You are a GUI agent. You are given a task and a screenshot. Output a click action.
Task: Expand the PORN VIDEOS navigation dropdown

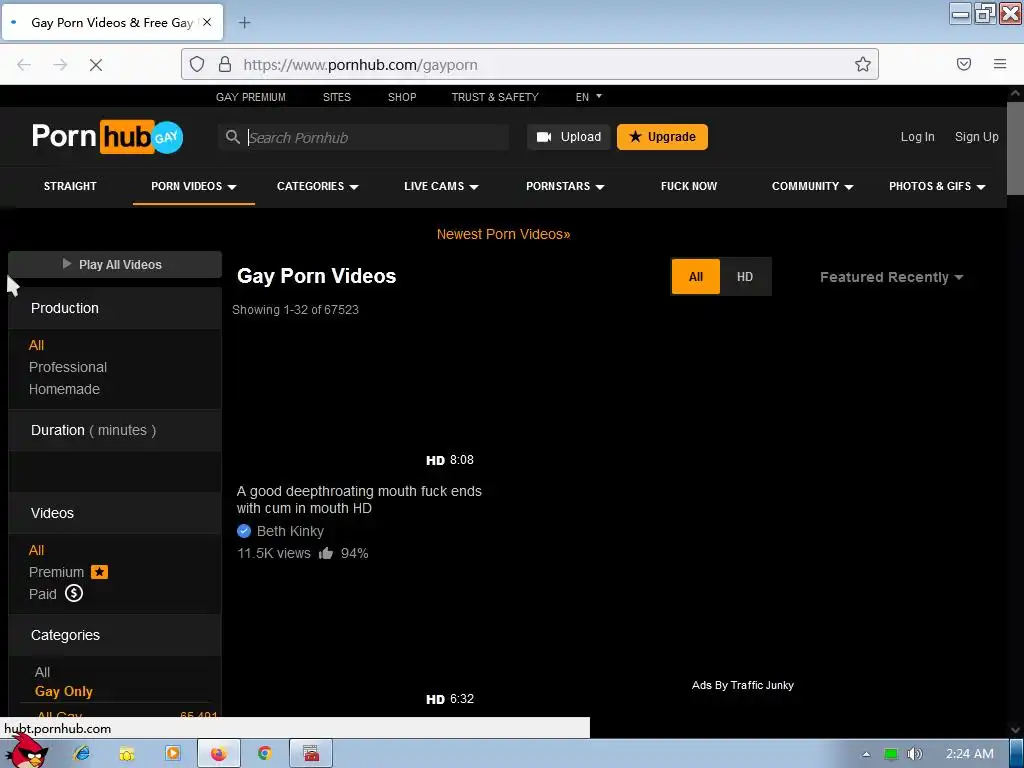[193, 186]
